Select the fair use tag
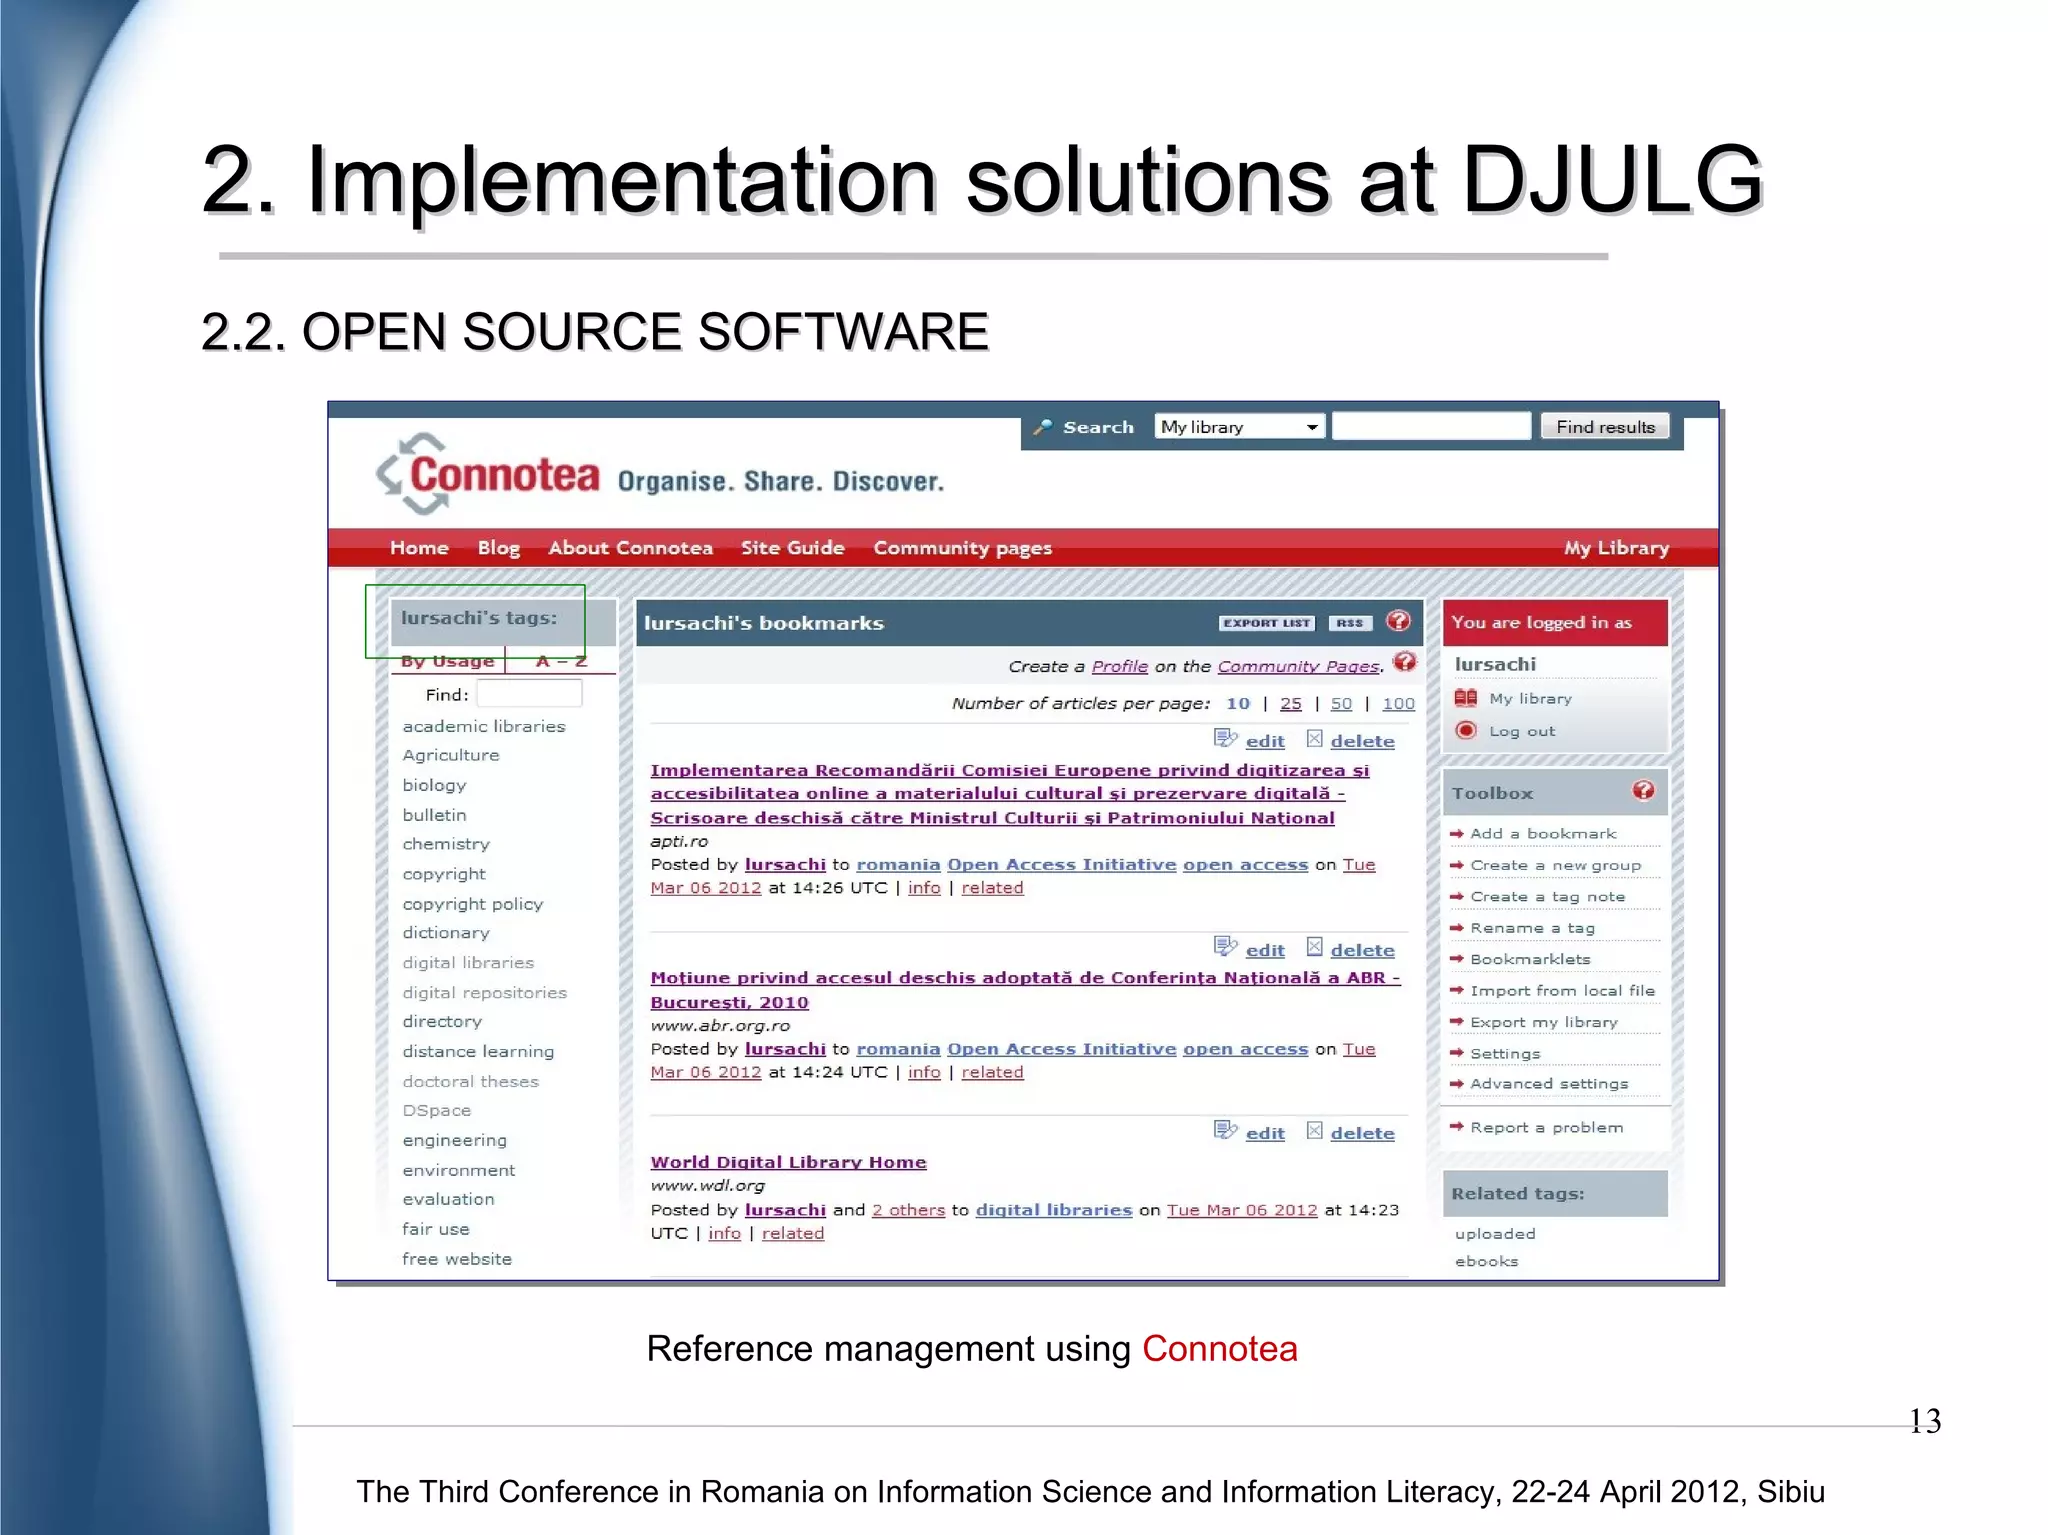 point(435,1229)
